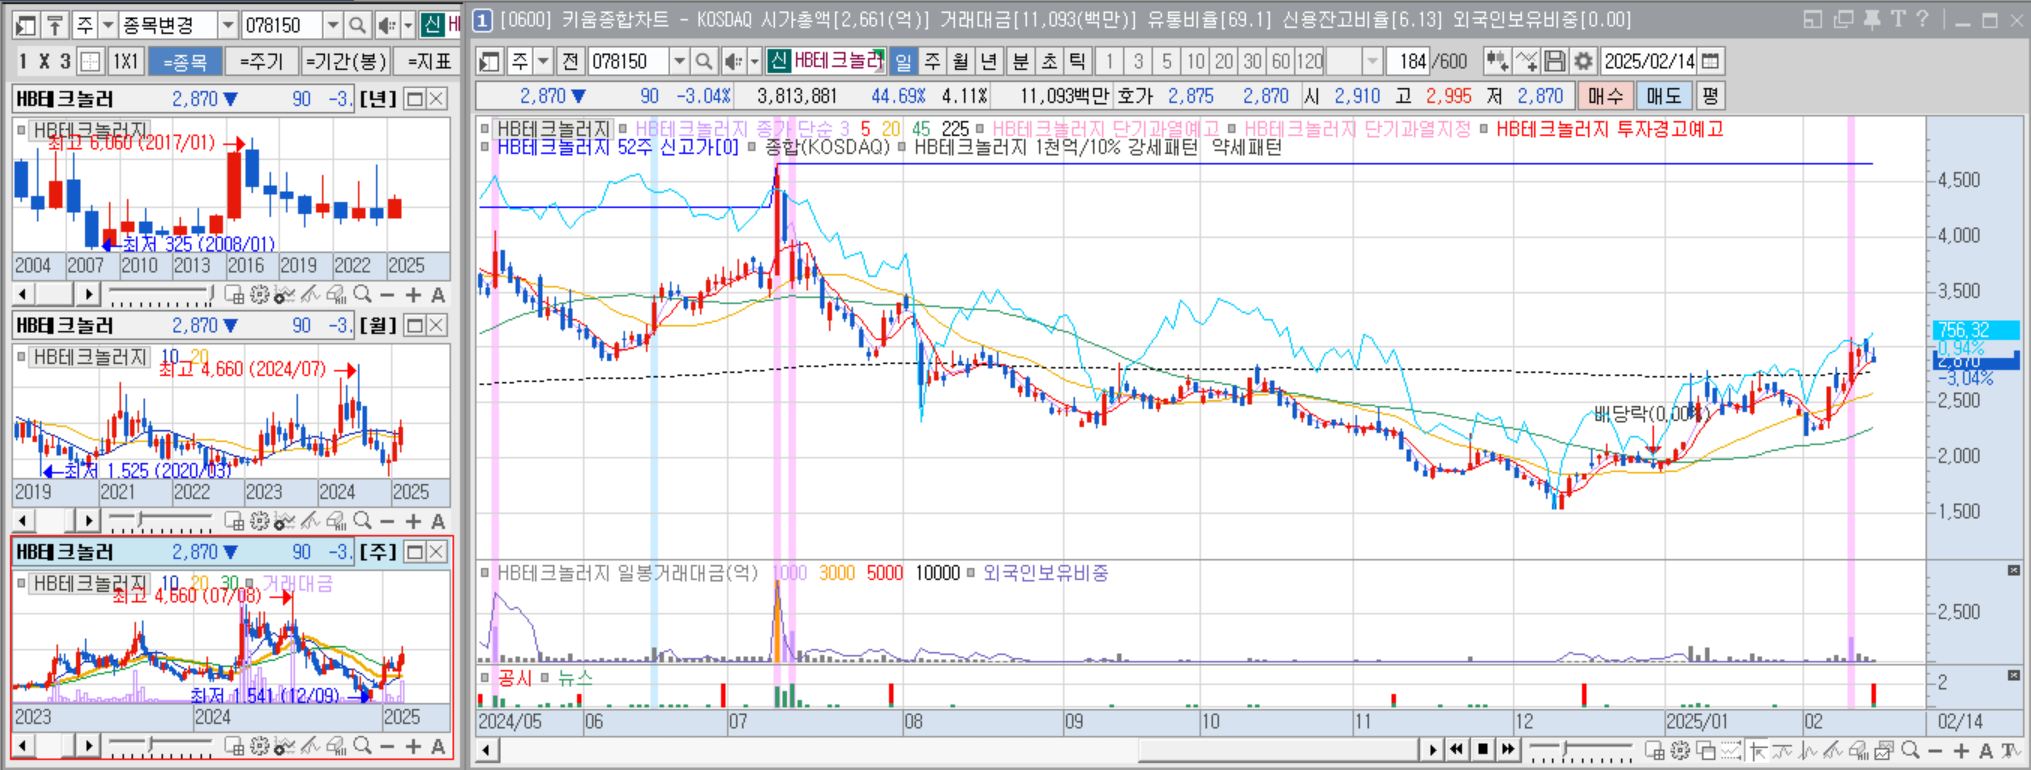The height and width of the screenshot is (770, 2031).
Task: Click the pin icon in main window title bar
Action: [1871, 19]
